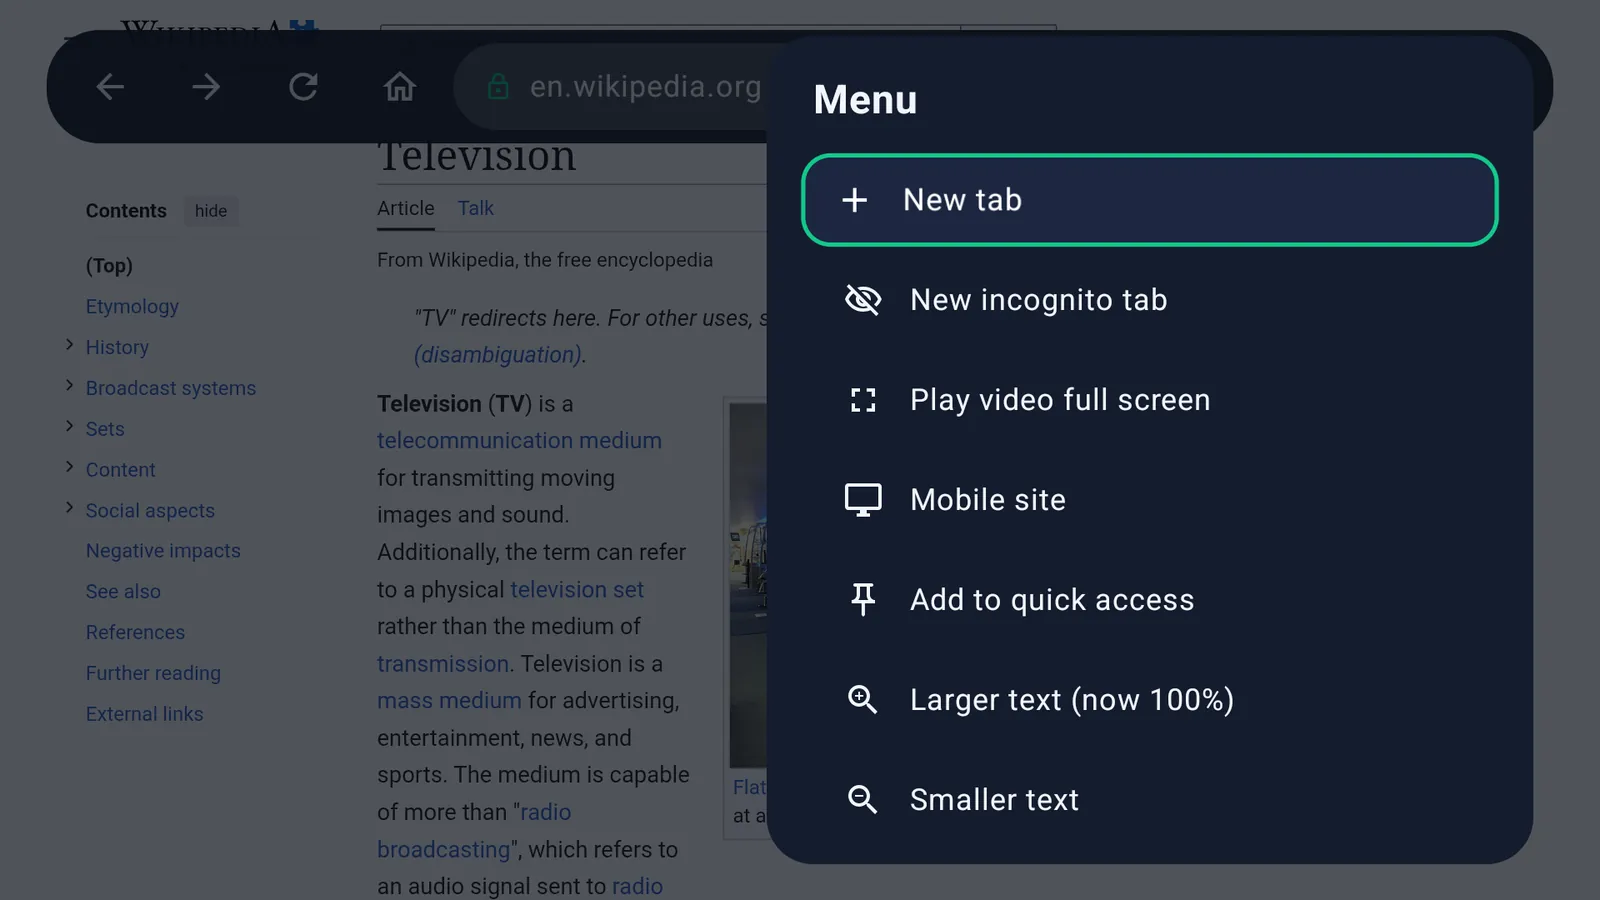The image size is (1600, 900).
Task: Follow the telecommunication medium link
Action: tap(519, 441)
